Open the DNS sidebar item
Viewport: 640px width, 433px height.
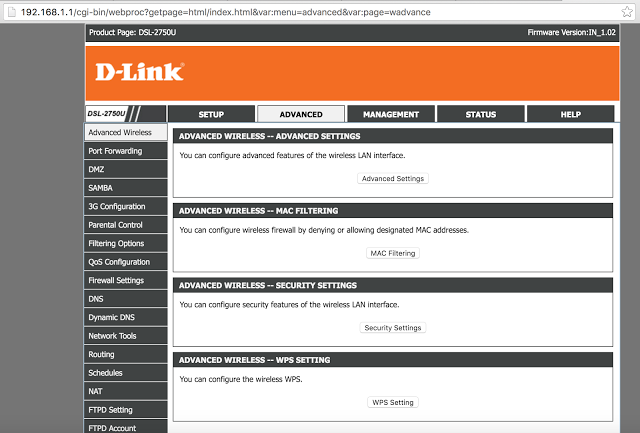pyautogui.click(x=126, y=299)
